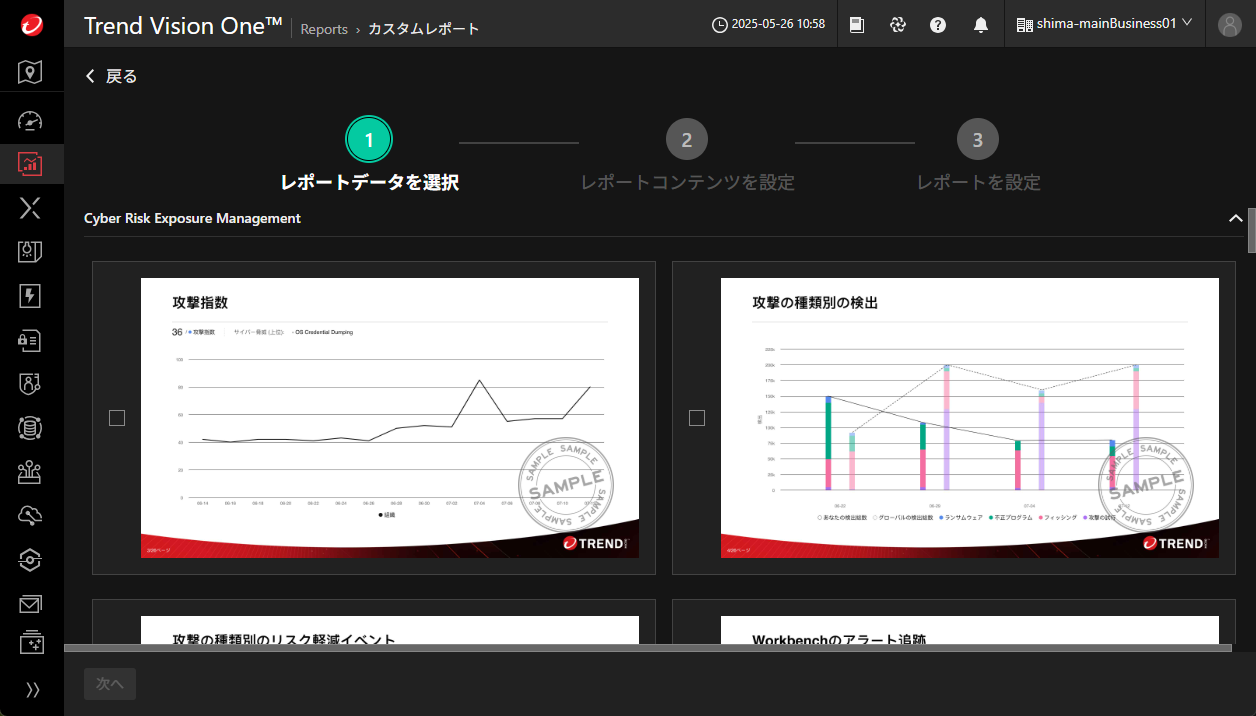
Task: Click the Workbenchのアラート追跡 thumbnail
Action: [970, 630]
